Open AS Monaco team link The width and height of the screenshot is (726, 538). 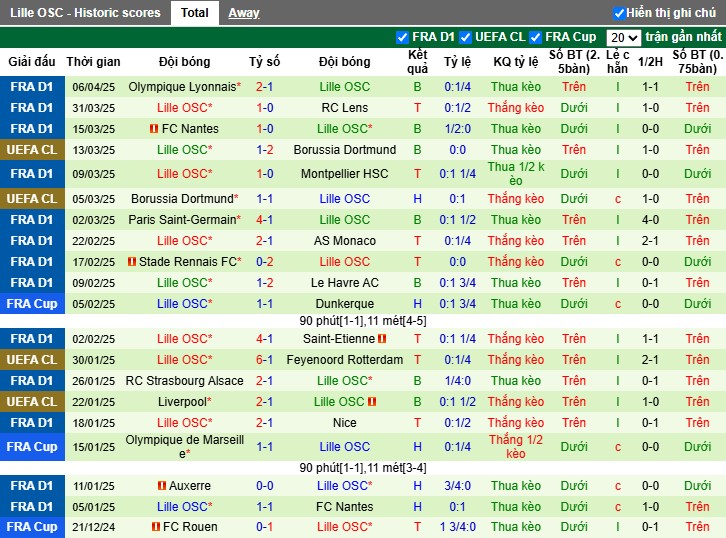344,241
